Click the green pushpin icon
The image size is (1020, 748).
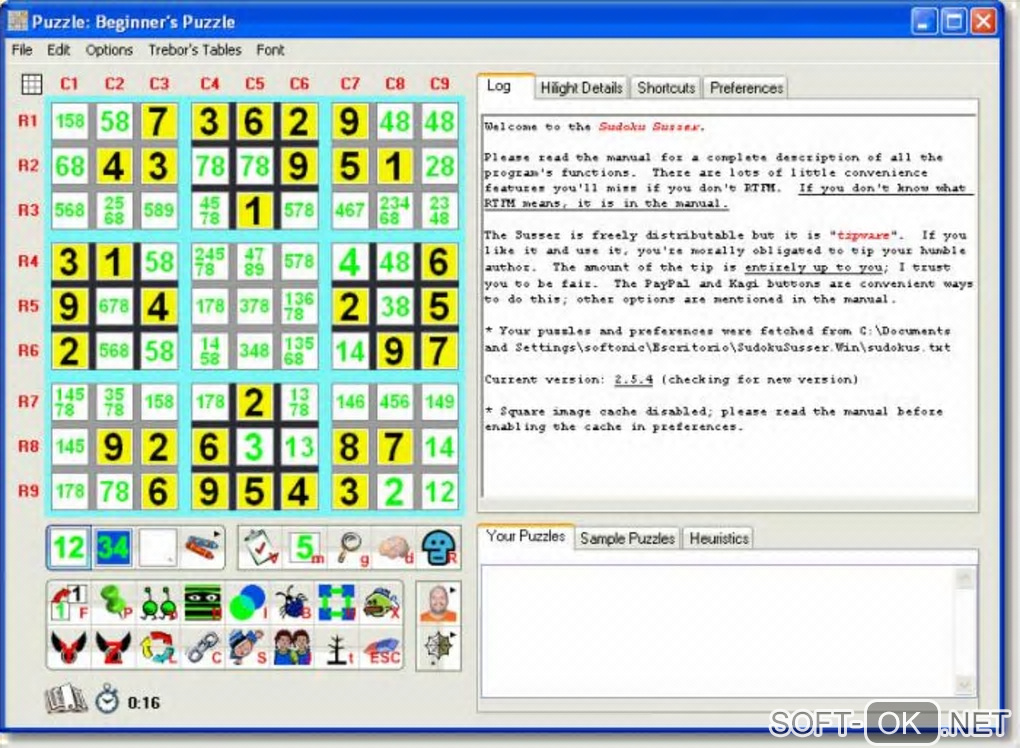point(114,602)
